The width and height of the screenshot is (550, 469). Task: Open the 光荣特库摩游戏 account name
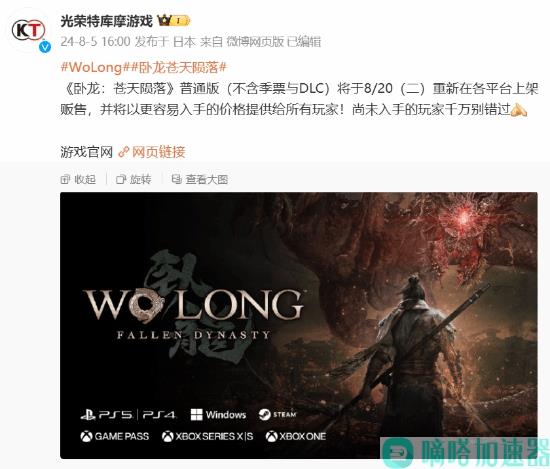107,21
